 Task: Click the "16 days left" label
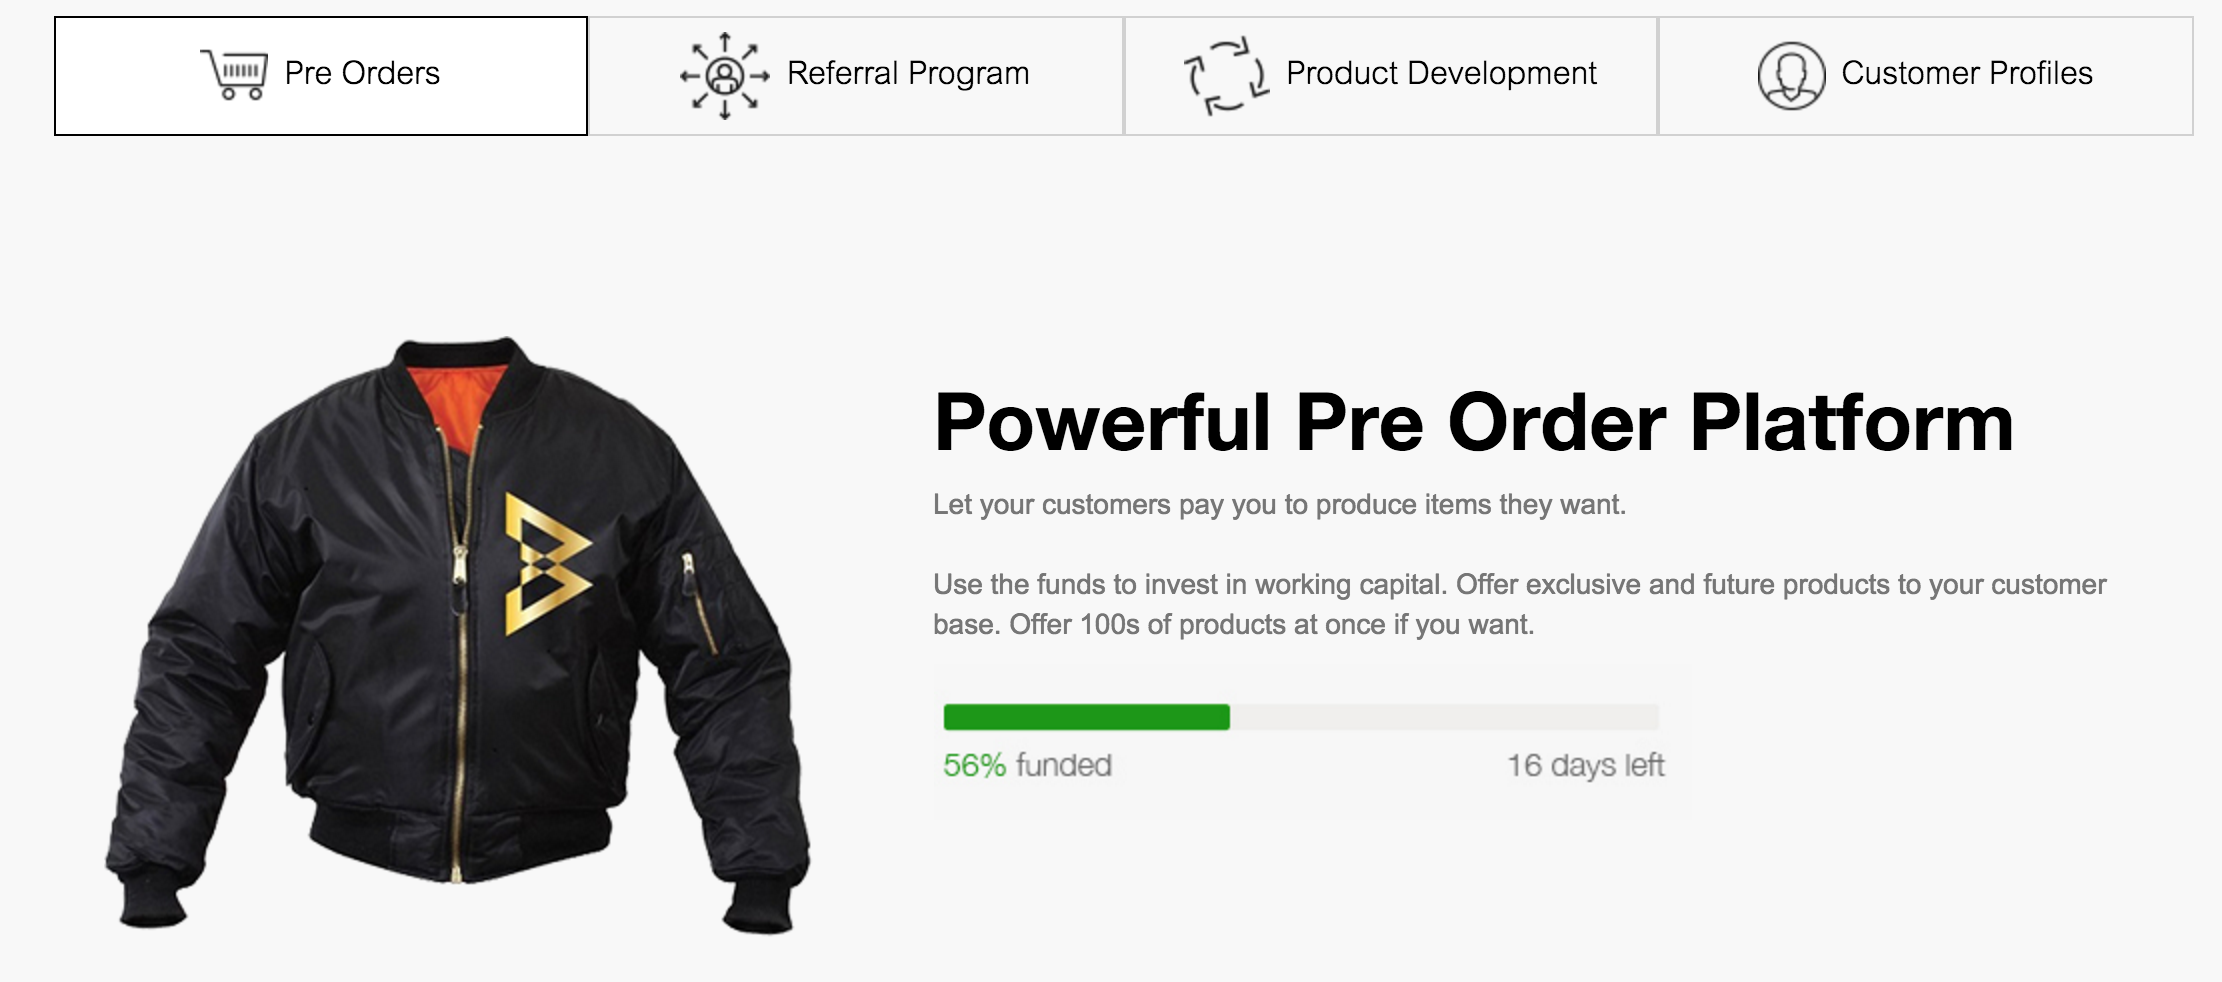1585,765
